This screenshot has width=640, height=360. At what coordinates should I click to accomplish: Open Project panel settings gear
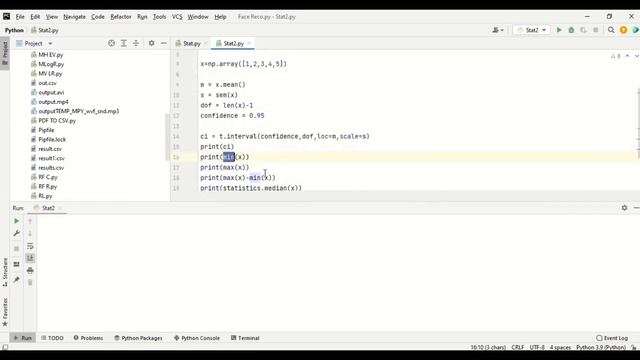(151, 43)
